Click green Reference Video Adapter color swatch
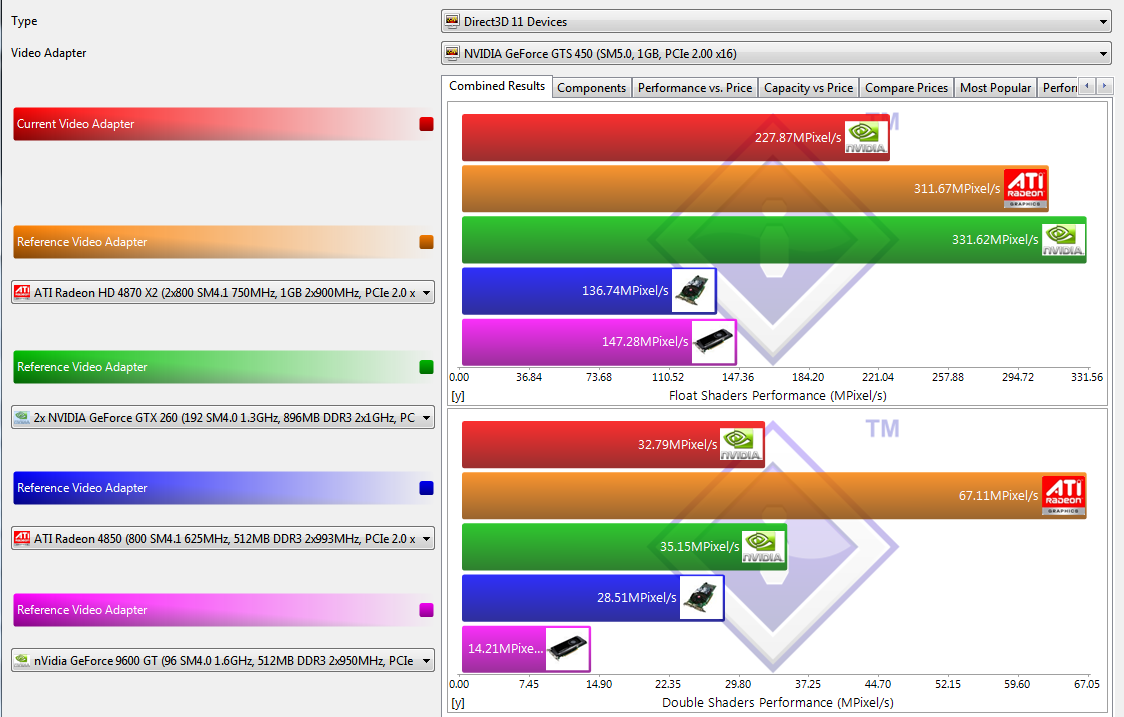Screen dimensions: 1124x717 (x=427, y=367)
